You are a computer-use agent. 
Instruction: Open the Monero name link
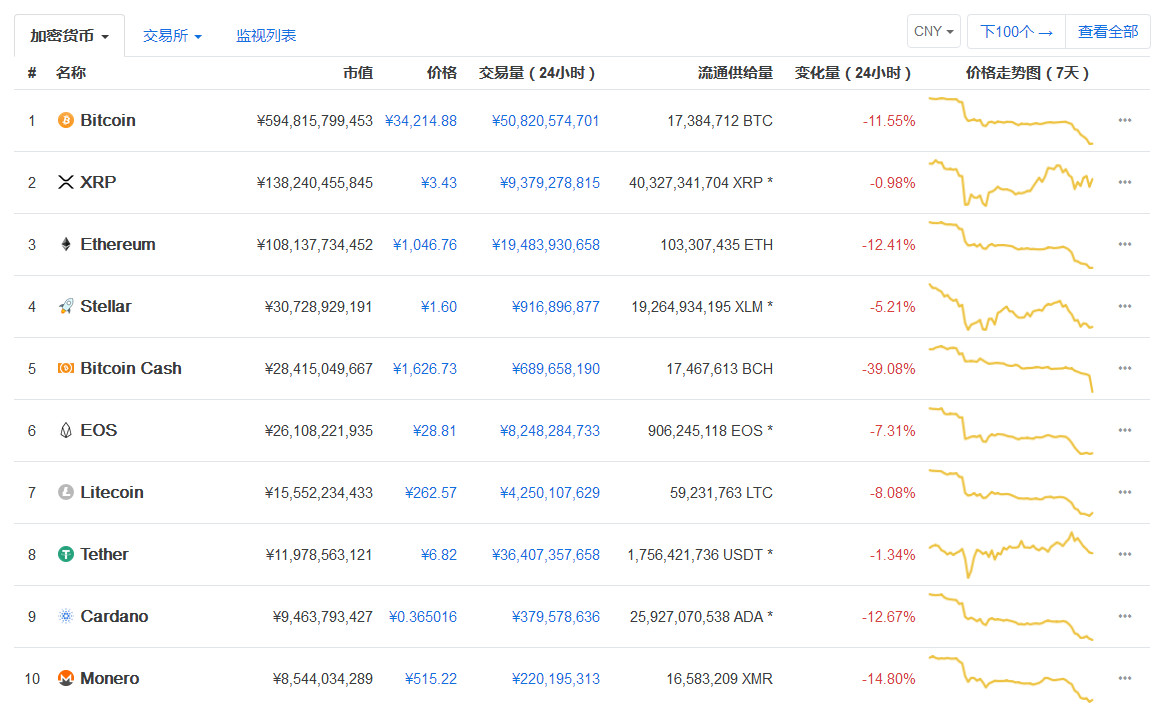click(x=110, y=678)
